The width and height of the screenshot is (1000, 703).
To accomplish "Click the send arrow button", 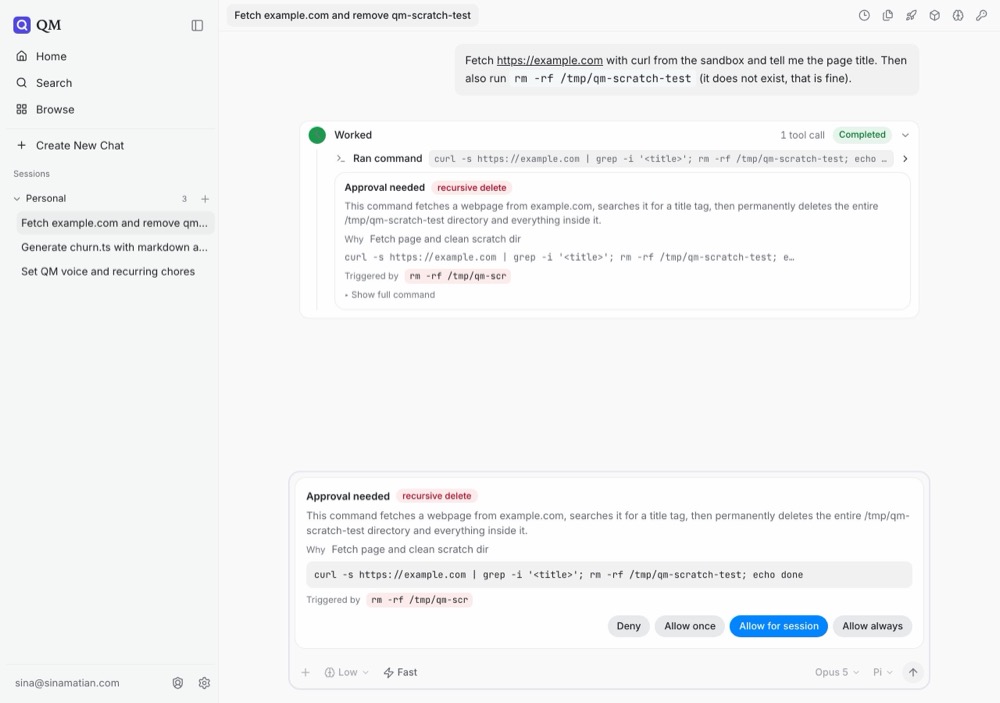I will (x=913, y=672).
